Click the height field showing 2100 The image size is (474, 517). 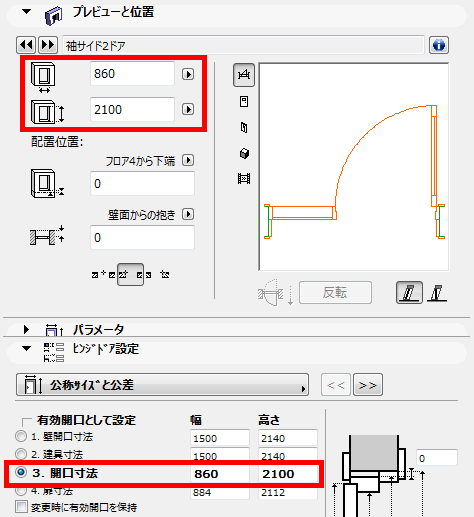(132, 109)
